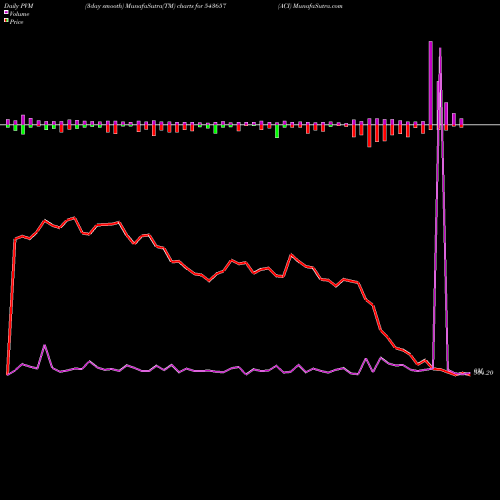500x500 pixels.
Task: Click the Volume legend color swatch
Action: point(6,13)
